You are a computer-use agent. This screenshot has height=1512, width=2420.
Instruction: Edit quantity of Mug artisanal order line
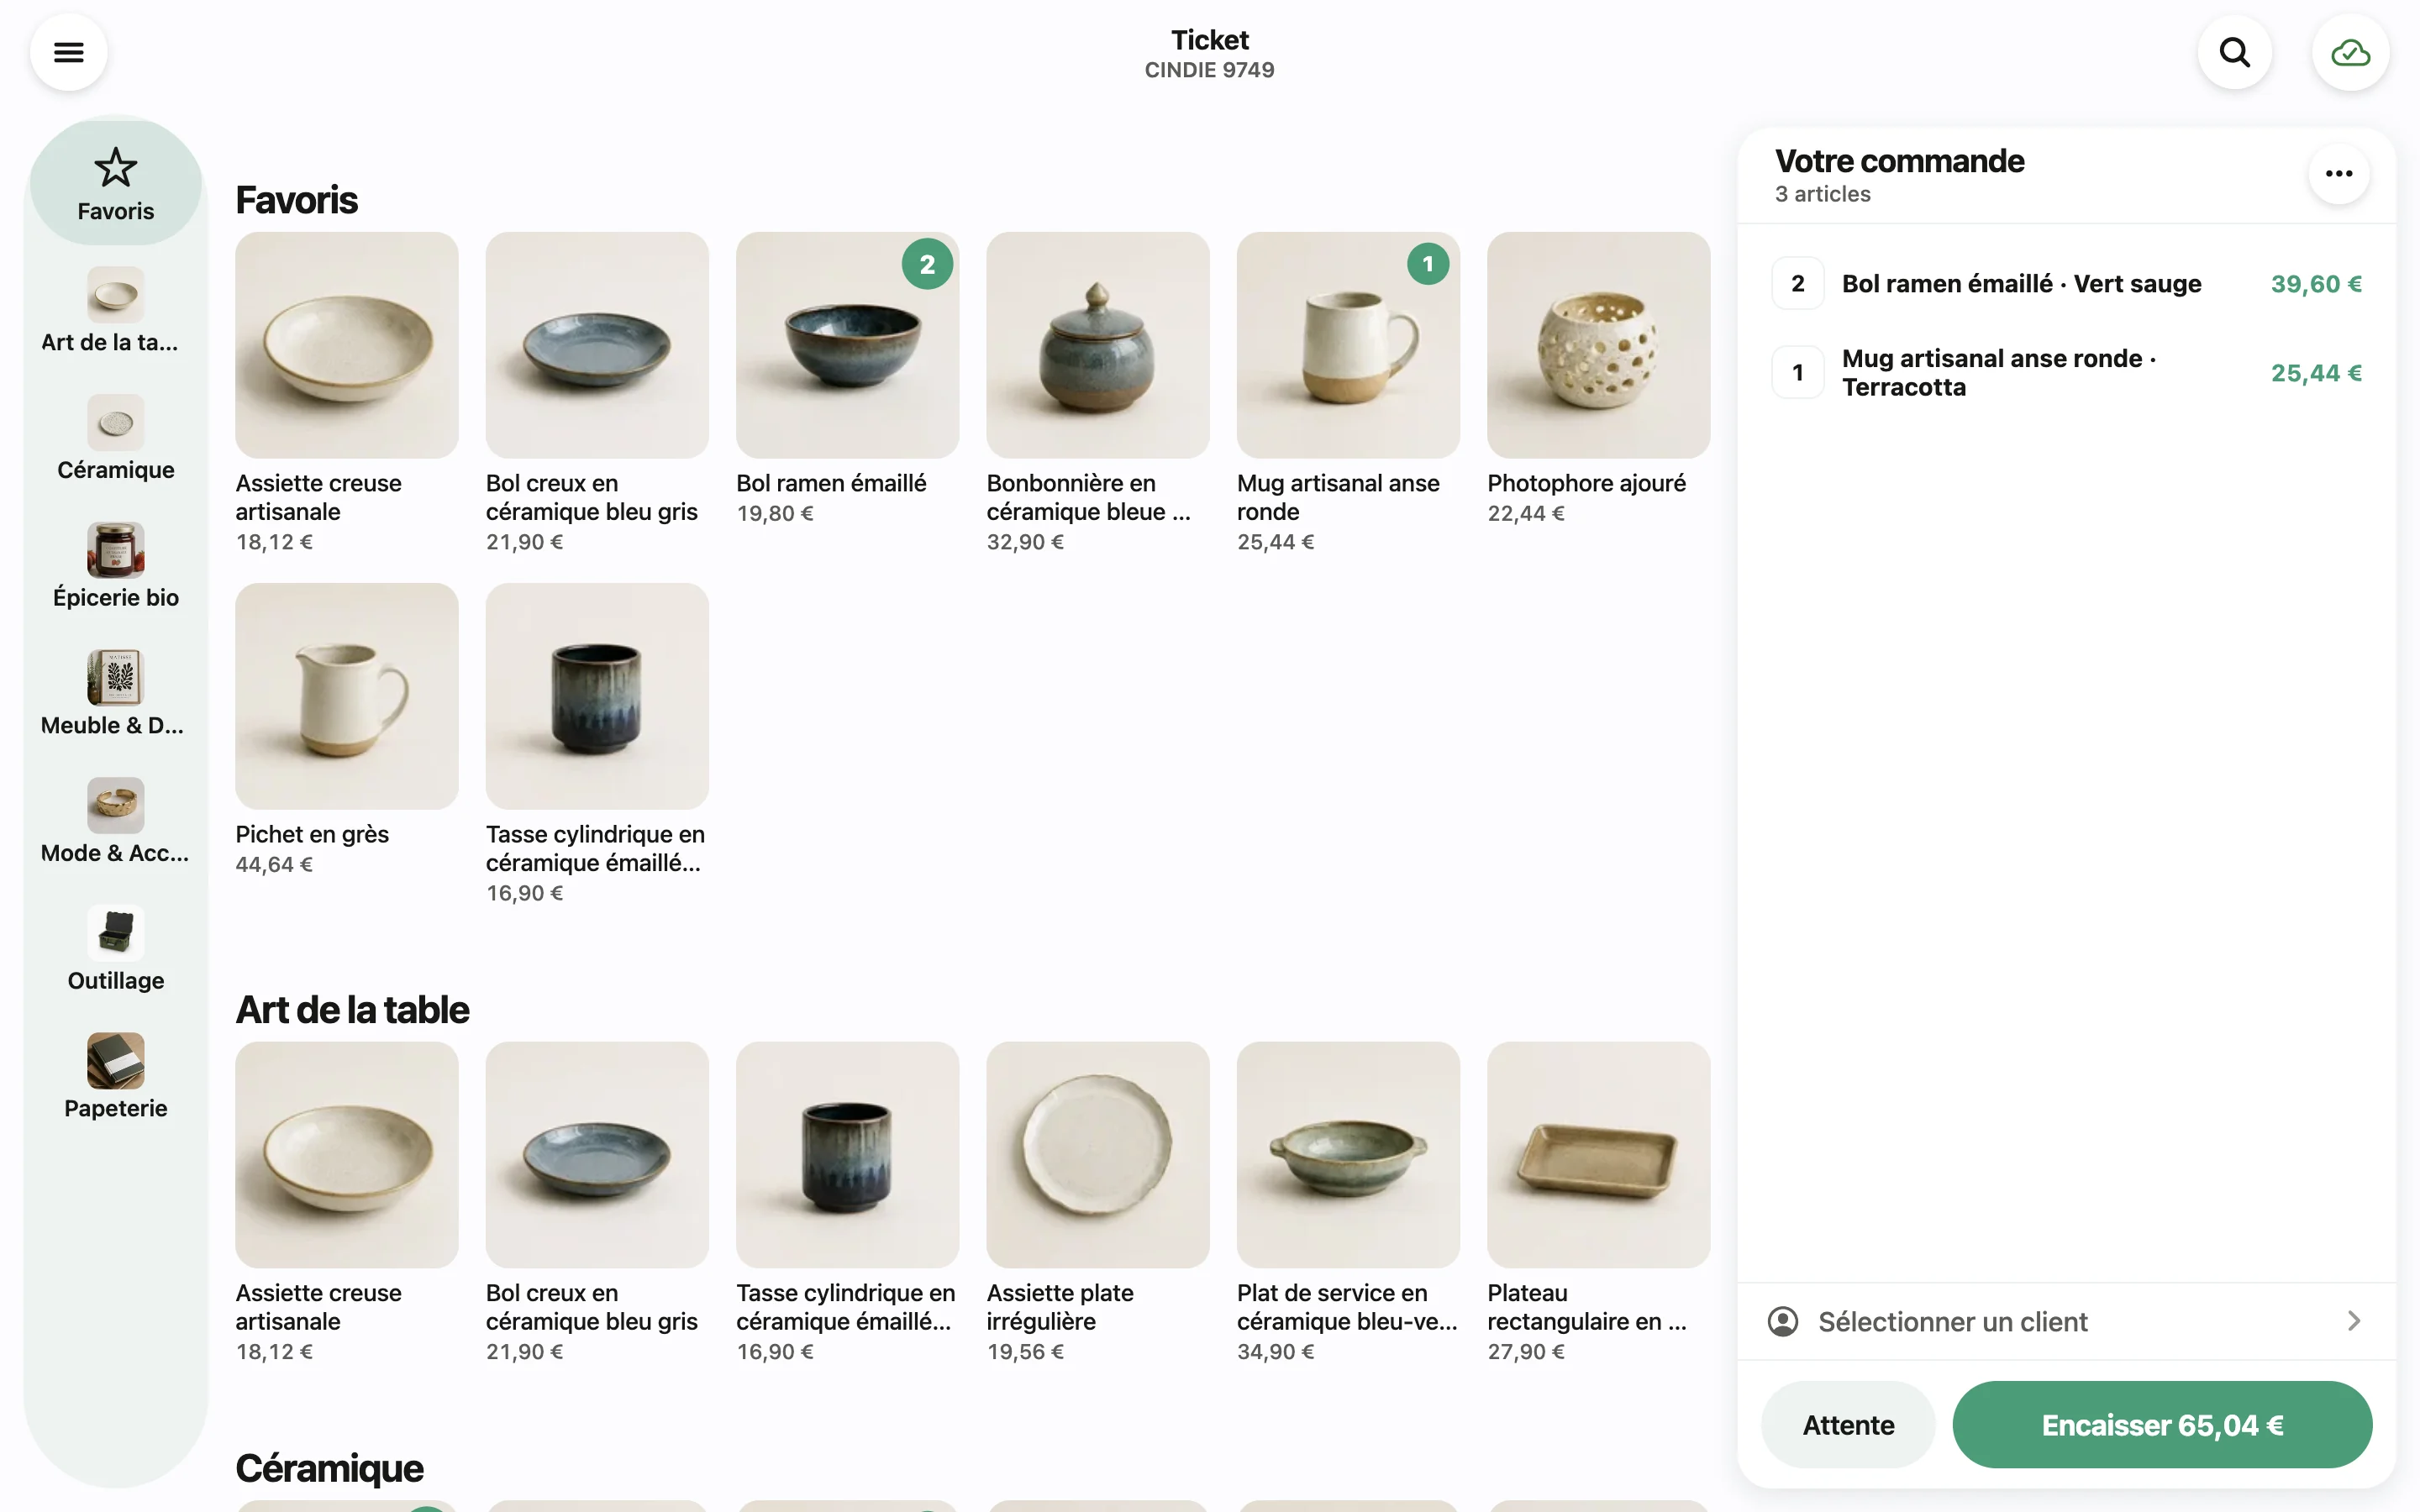pyautogui.click(x=1797, y=373)
